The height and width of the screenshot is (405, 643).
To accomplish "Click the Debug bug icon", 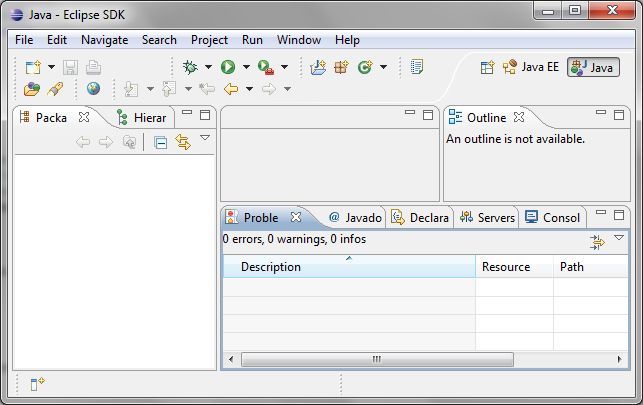I will (190, 67).
